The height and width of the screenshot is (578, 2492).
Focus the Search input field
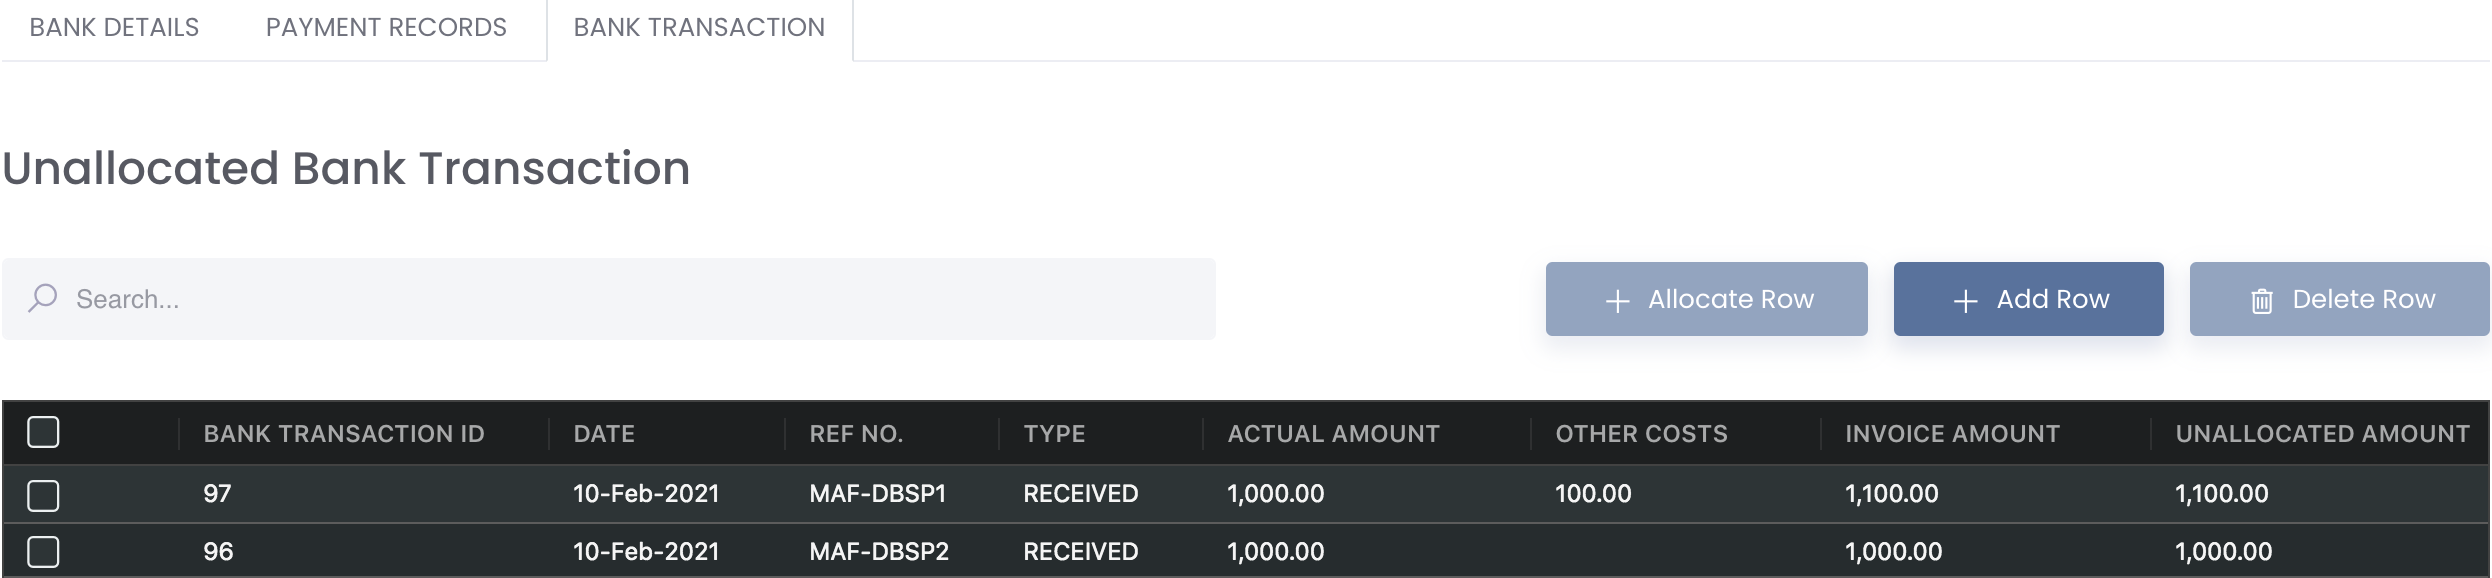pyautogui.click(x=609, y=299)
